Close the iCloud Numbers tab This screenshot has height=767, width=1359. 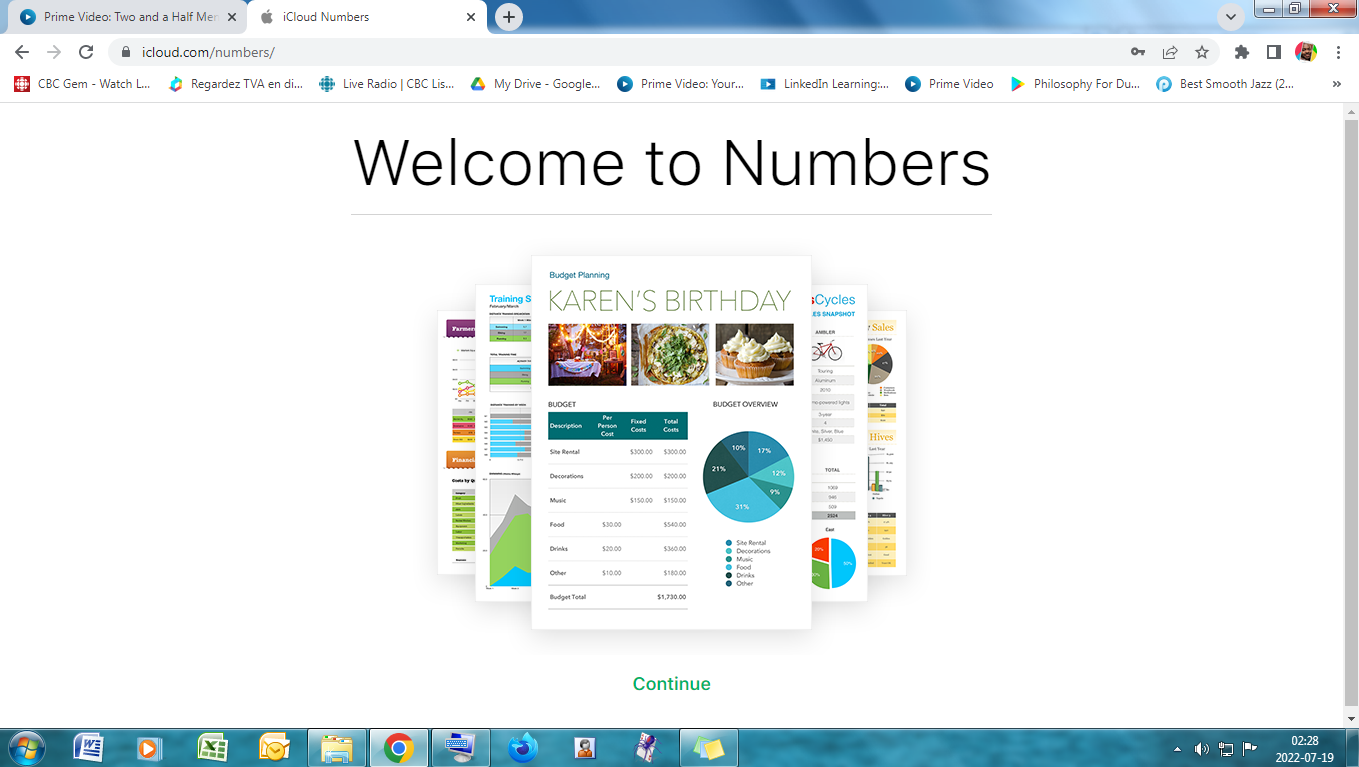pyautogui.click(x=472, y=17)
